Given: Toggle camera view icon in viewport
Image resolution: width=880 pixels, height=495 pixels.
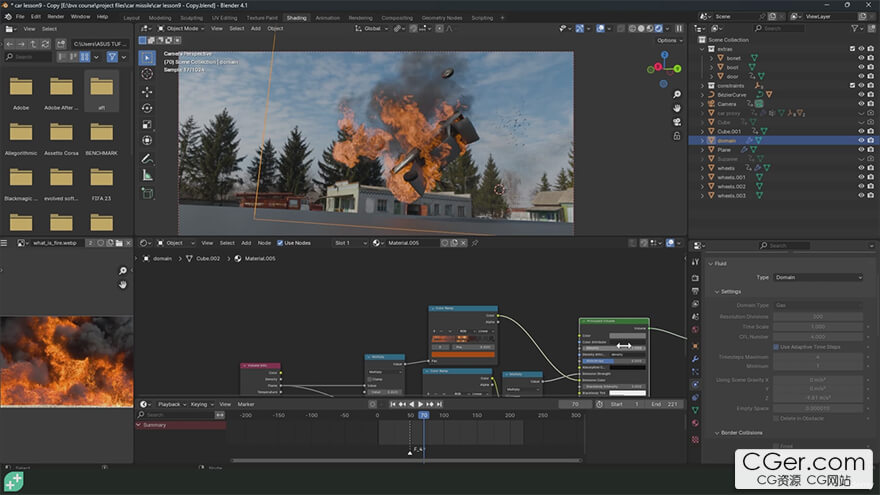Looking at the screenshot, I should (677, 122).
